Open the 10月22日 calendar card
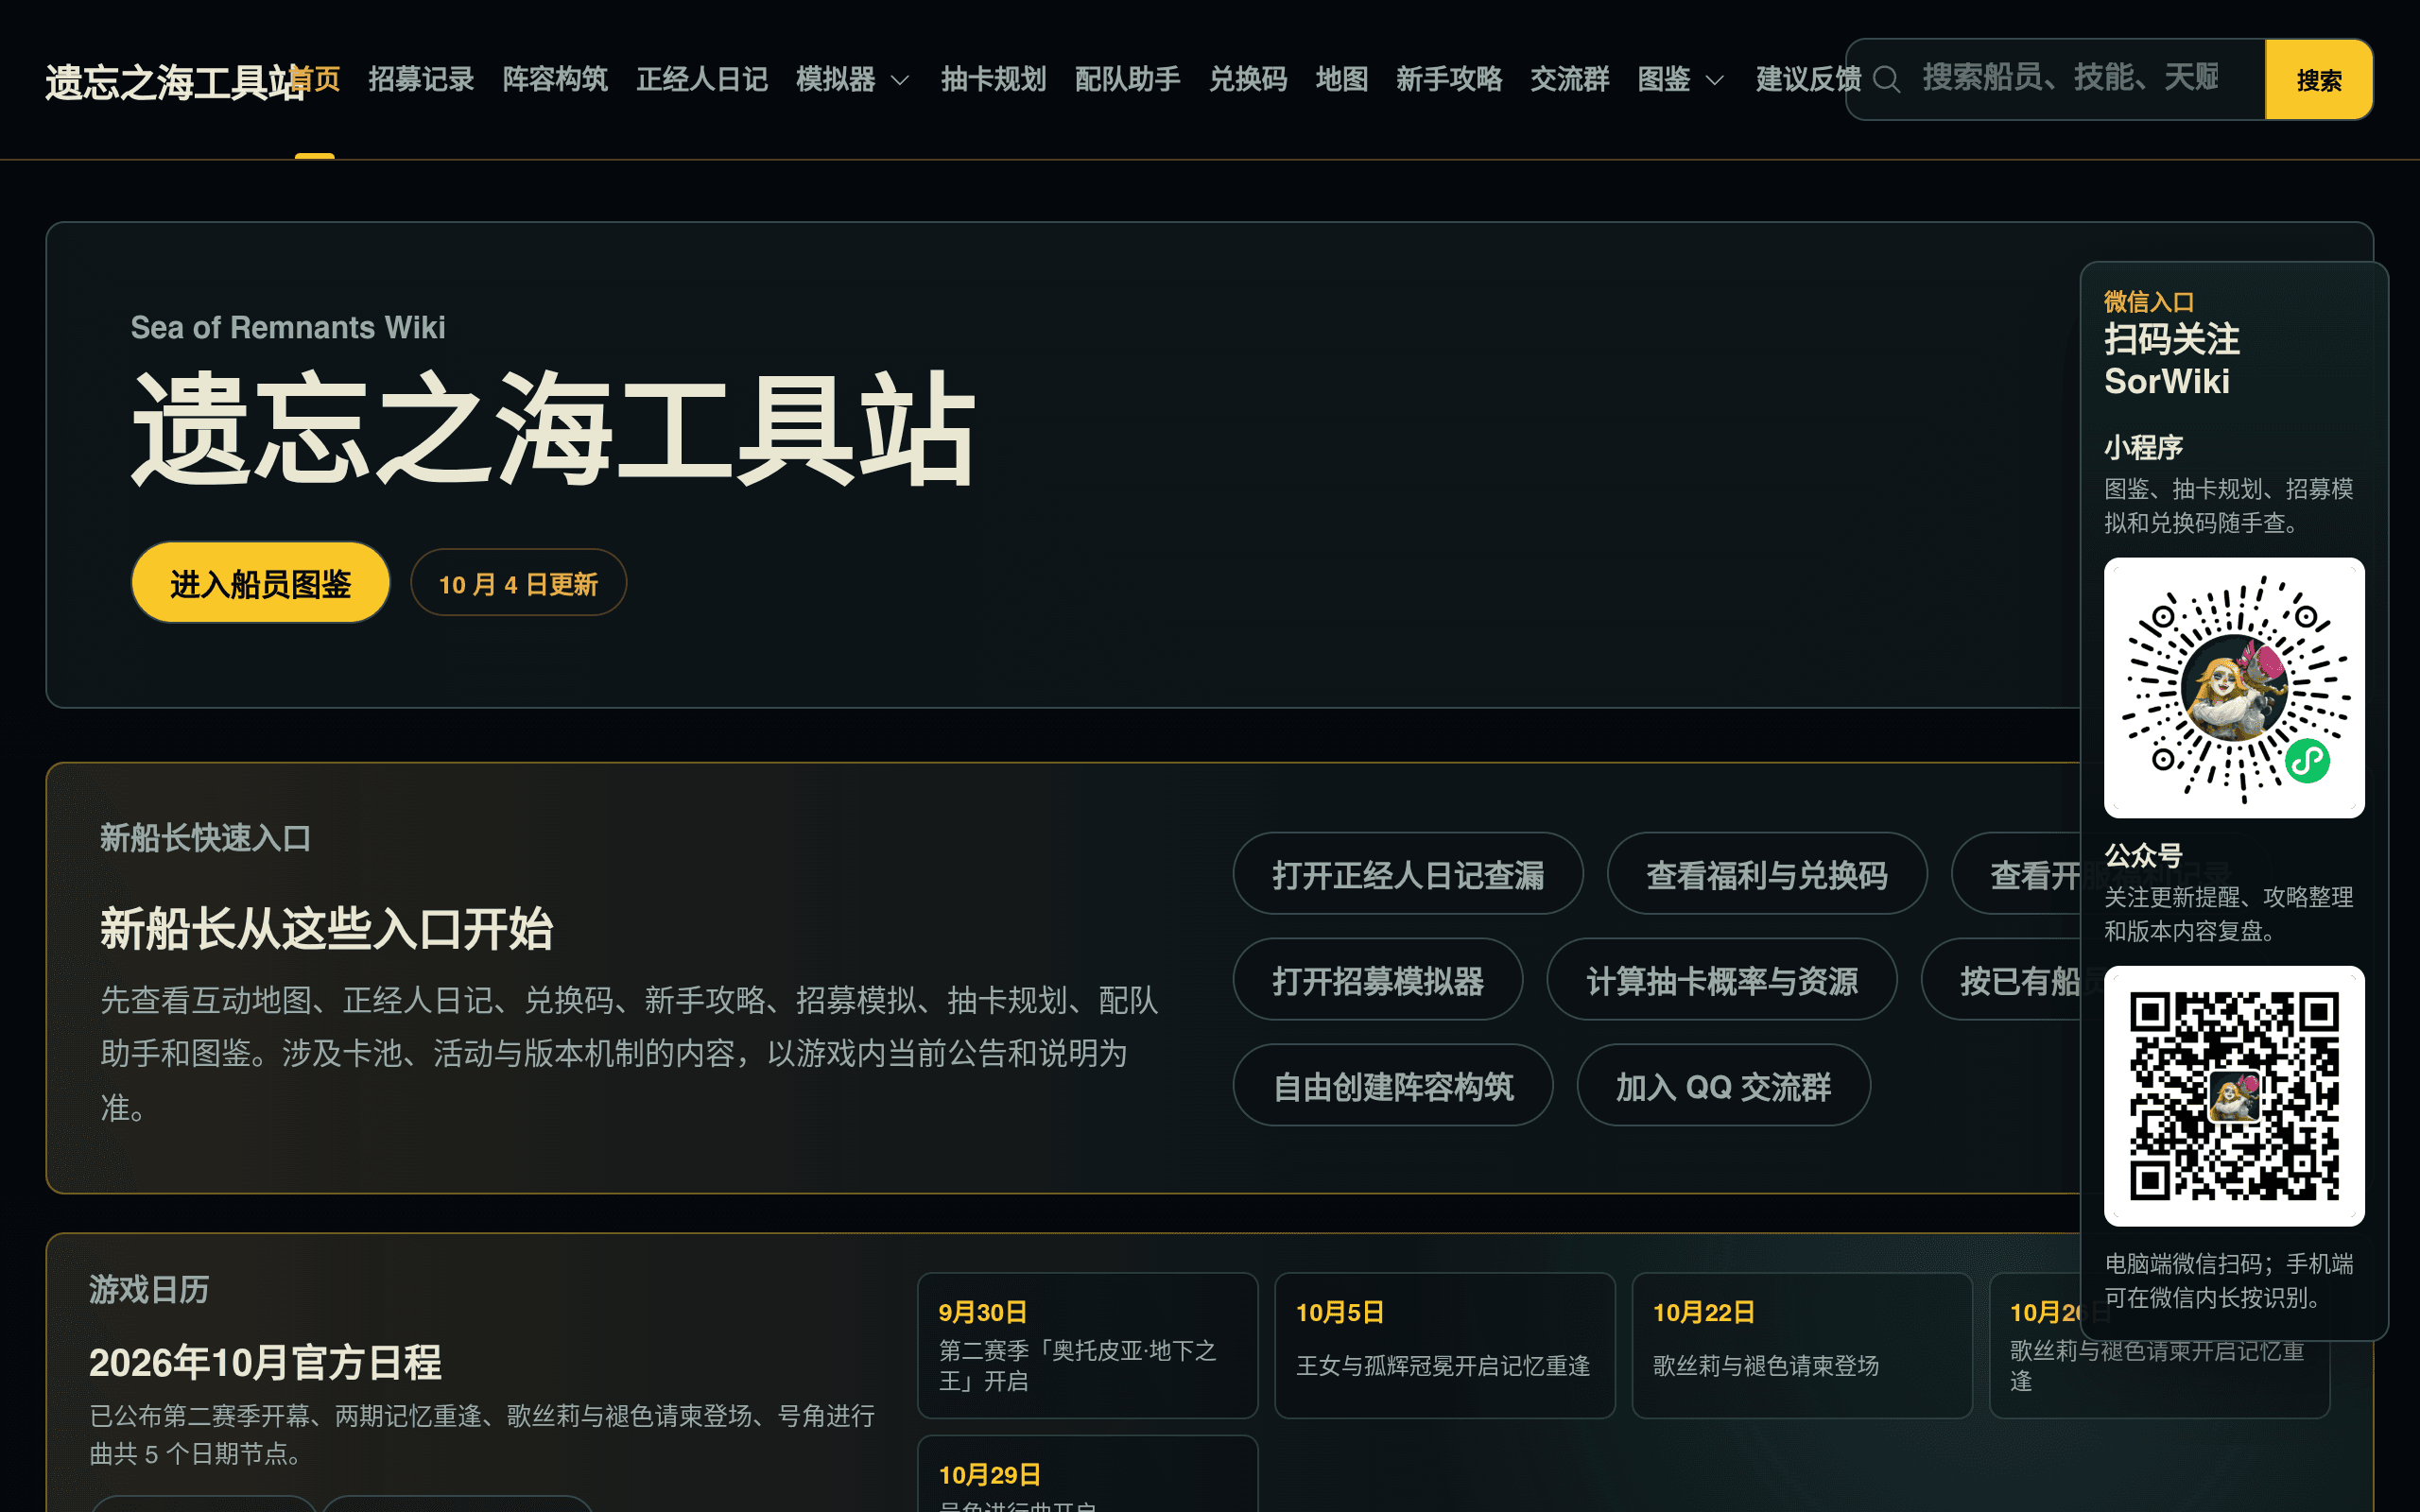The image size is (2420, 1512). 1802,1345
